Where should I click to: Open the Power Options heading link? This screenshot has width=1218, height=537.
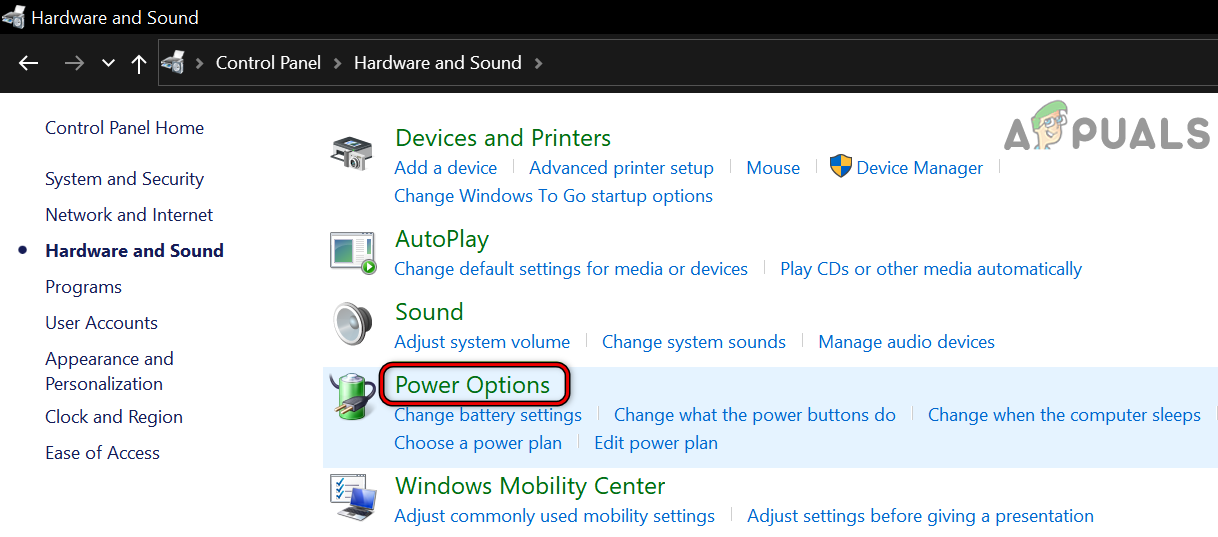(472, 385)
